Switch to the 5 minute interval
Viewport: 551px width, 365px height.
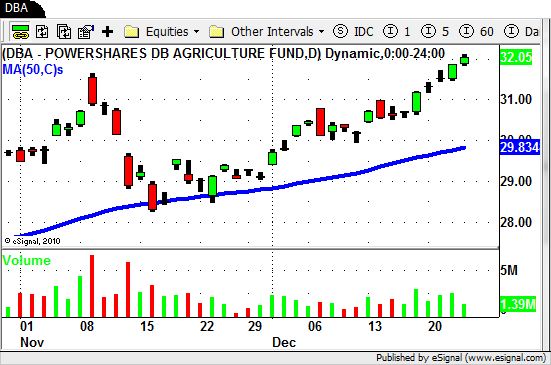click(435, 32)
